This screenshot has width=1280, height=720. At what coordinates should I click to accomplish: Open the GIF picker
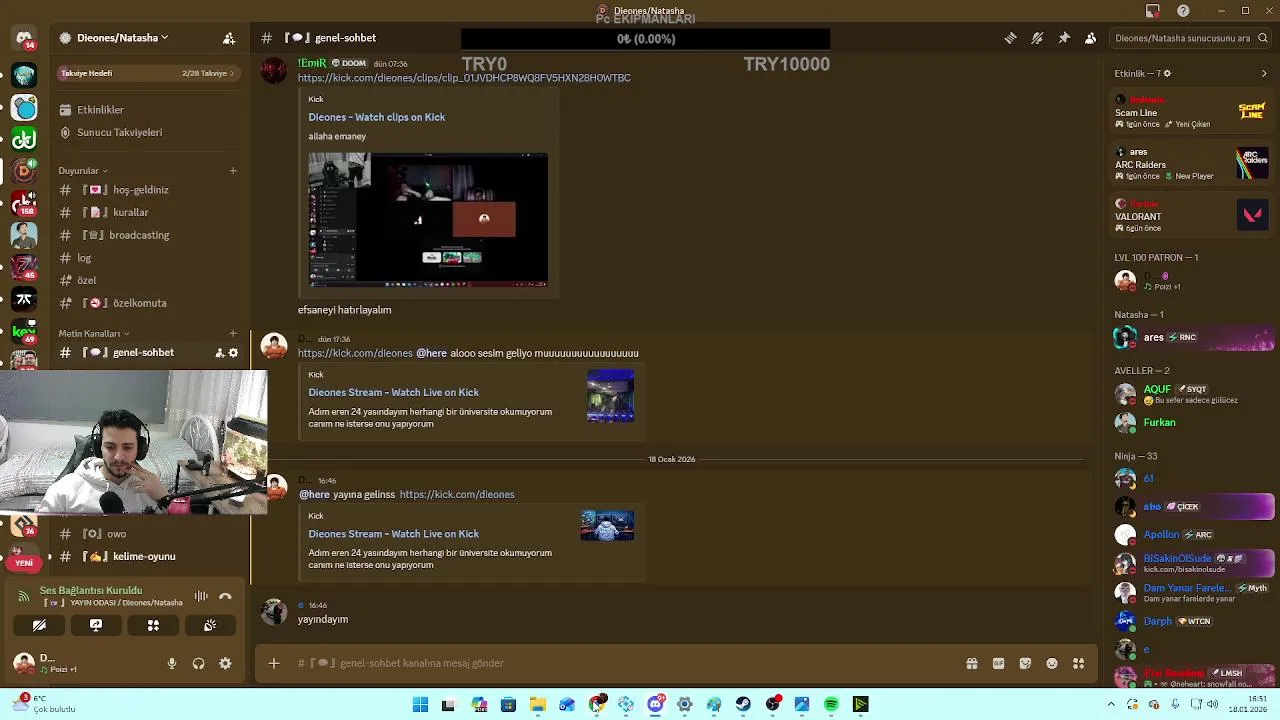click(x=998, y=663)
